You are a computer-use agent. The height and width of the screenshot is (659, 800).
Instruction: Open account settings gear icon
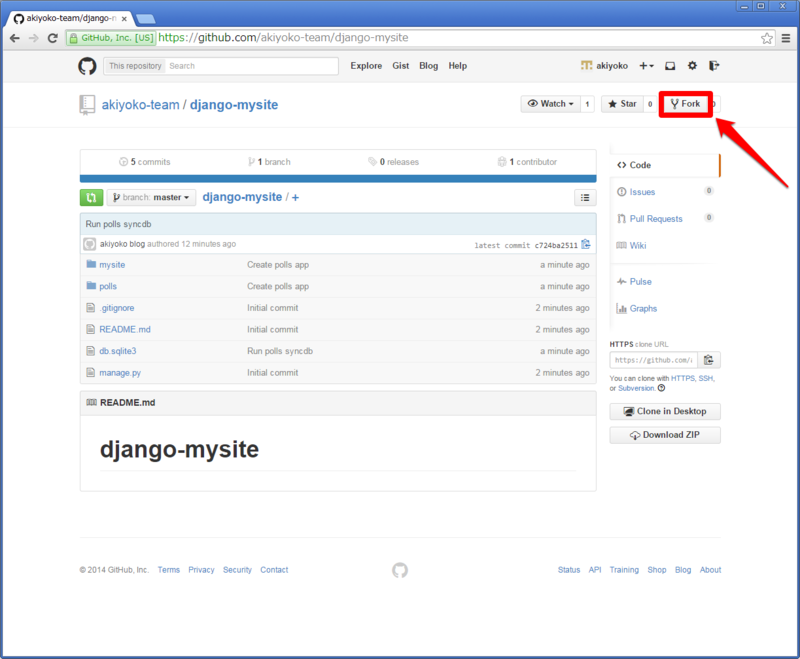point(692,66)
